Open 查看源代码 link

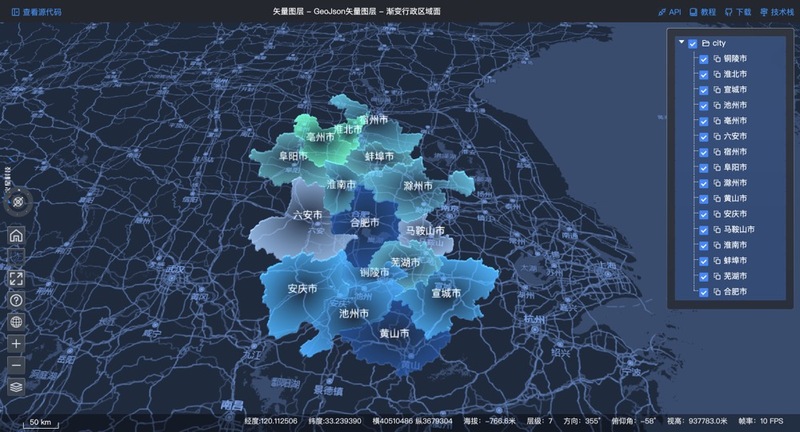tap(42, 12)
